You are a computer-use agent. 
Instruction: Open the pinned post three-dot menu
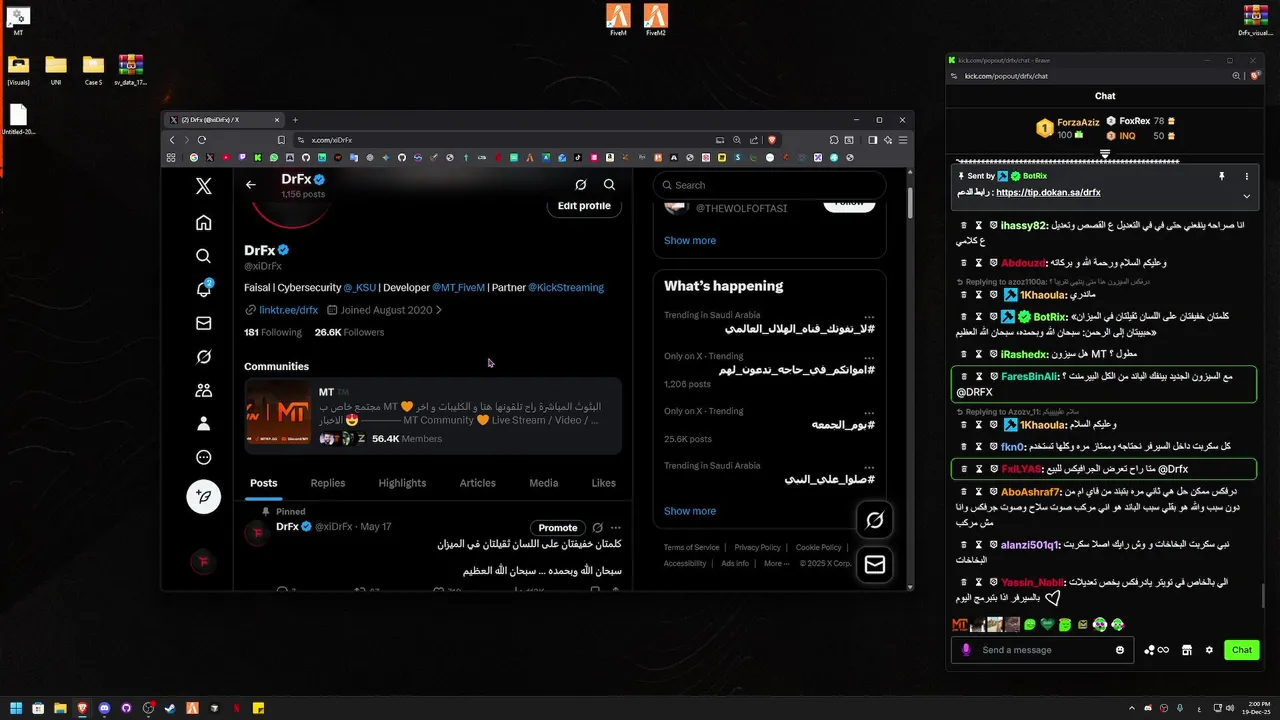(x=616, y=527)
